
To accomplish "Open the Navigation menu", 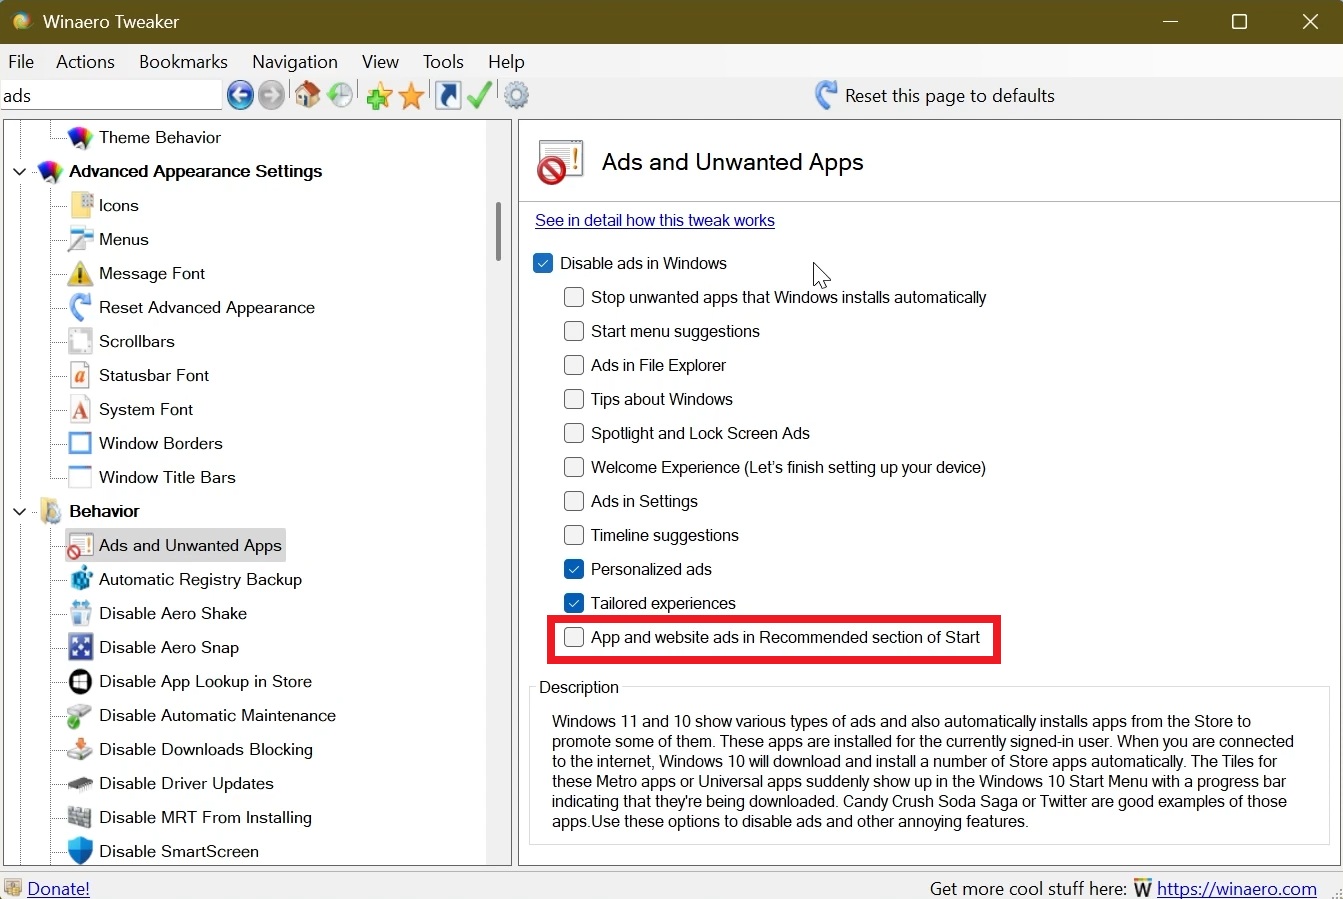I will [294, 61].
